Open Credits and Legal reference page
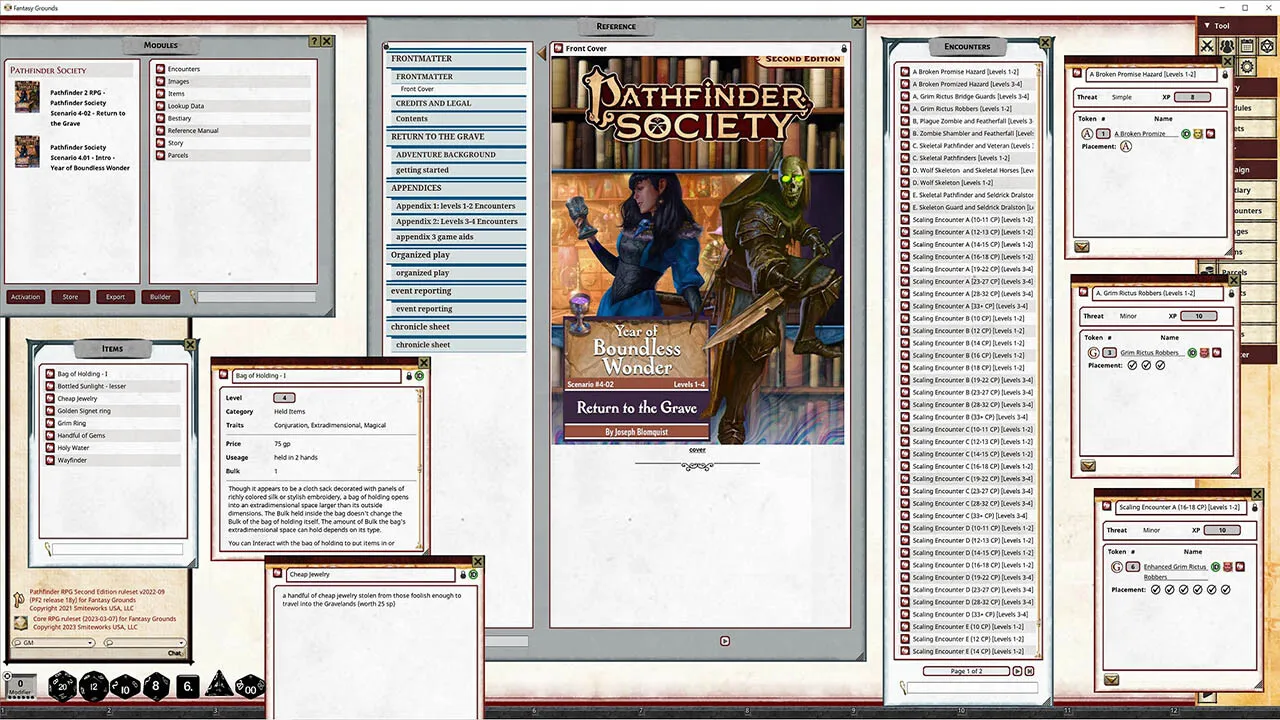This screenshot has width=1280, height=720. pos(460,103)
